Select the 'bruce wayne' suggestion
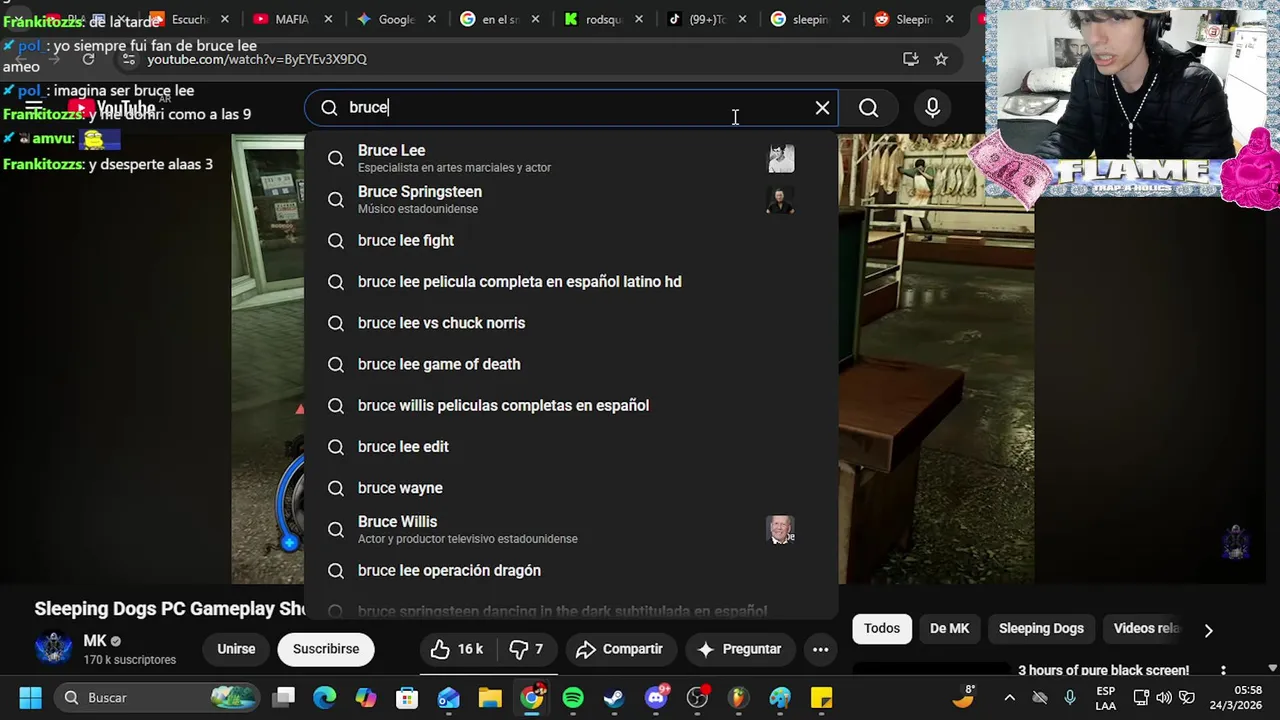The height and width of the screenshot is (720, 1280). pyautogui.click(x=571, y=488)
